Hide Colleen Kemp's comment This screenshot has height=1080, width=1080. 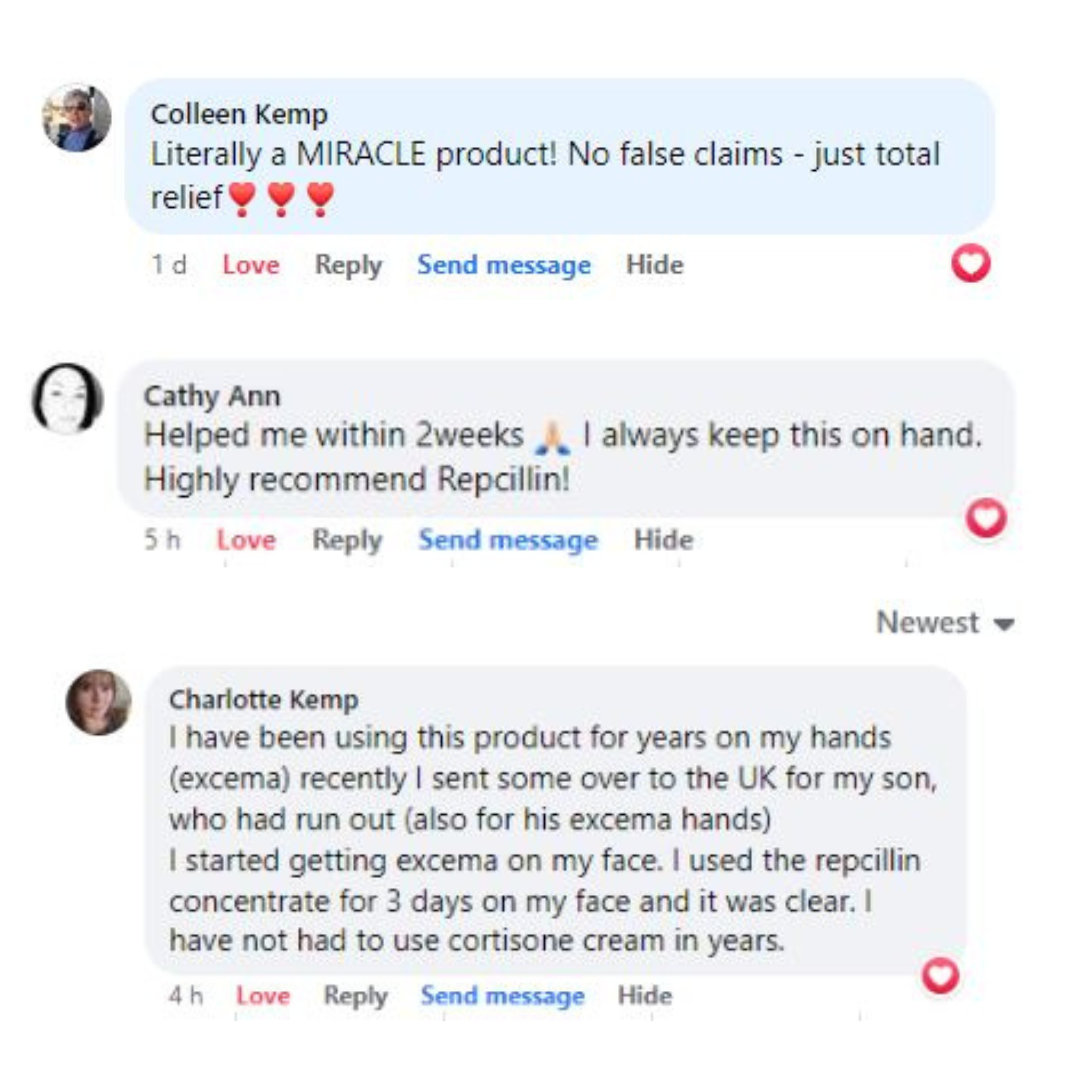655,266
